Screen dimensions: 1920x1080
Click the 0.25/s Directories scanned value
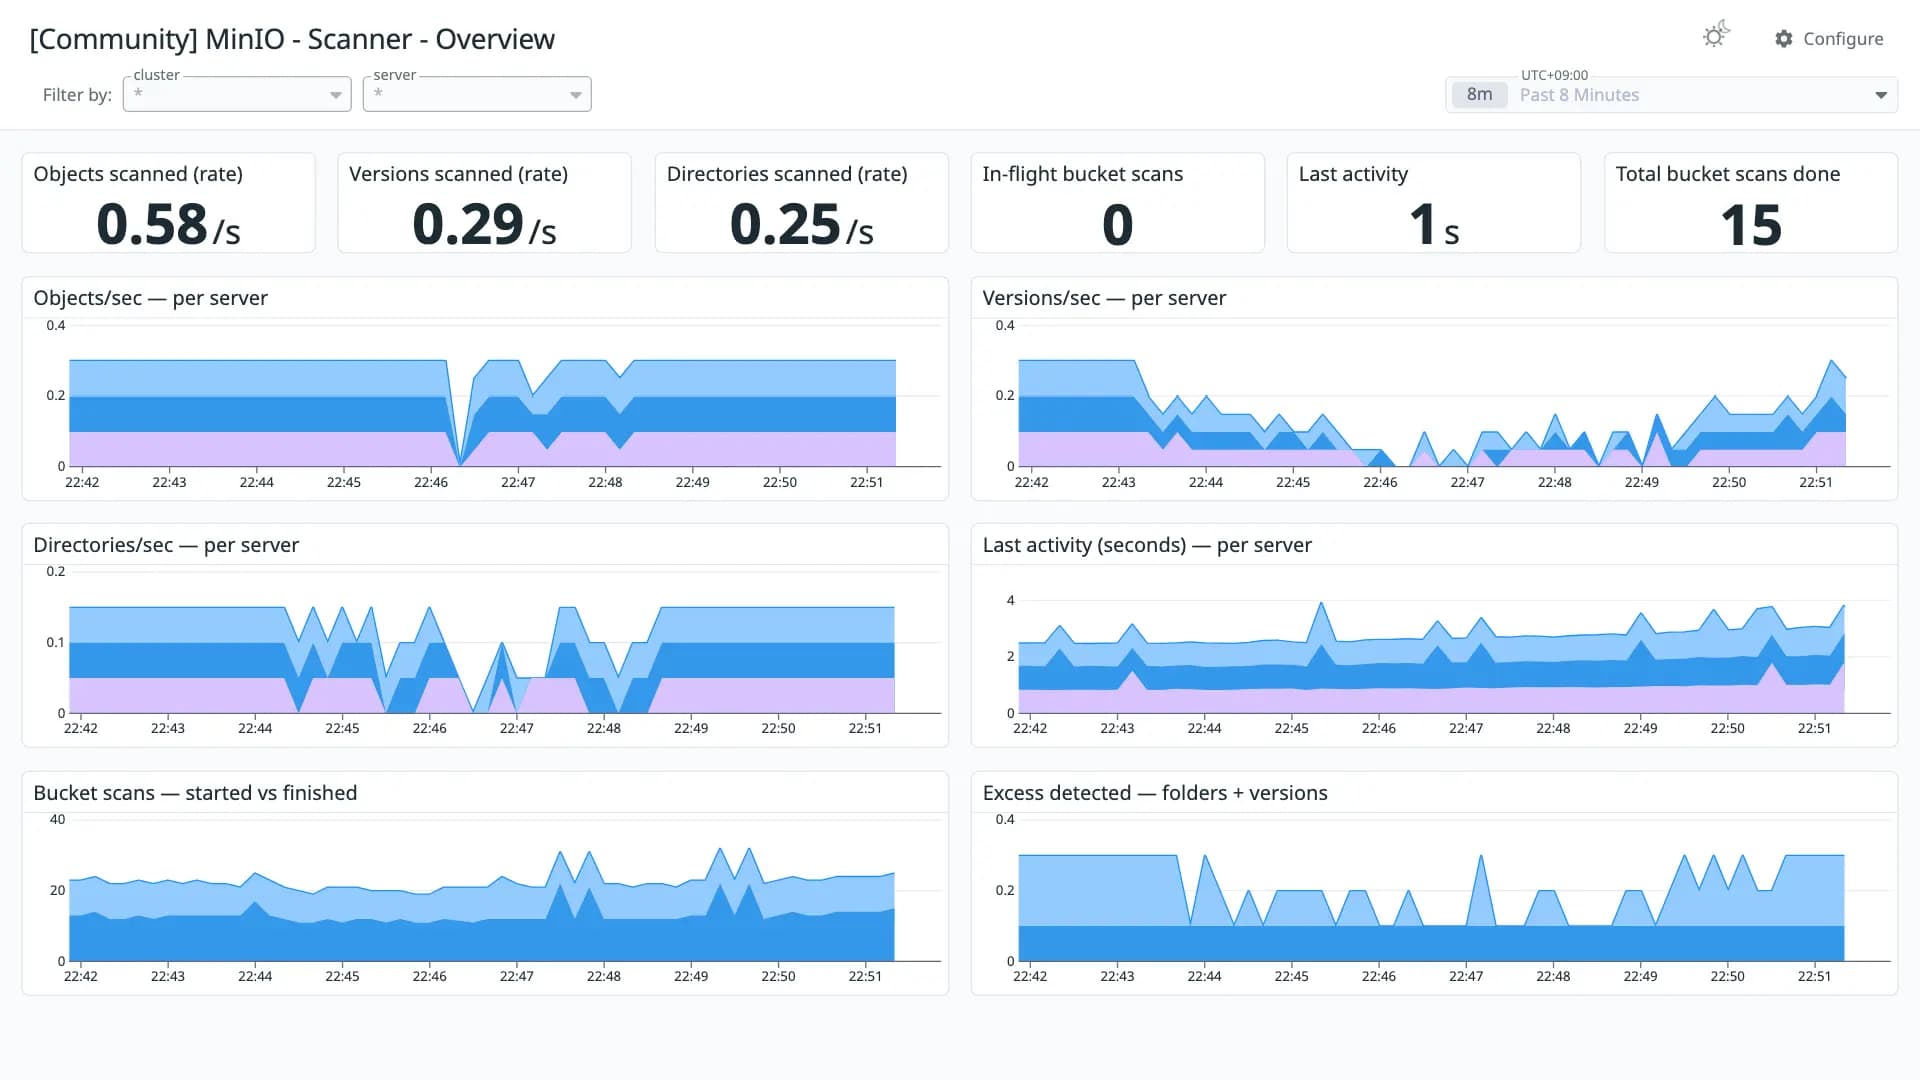tap(802, 224)
